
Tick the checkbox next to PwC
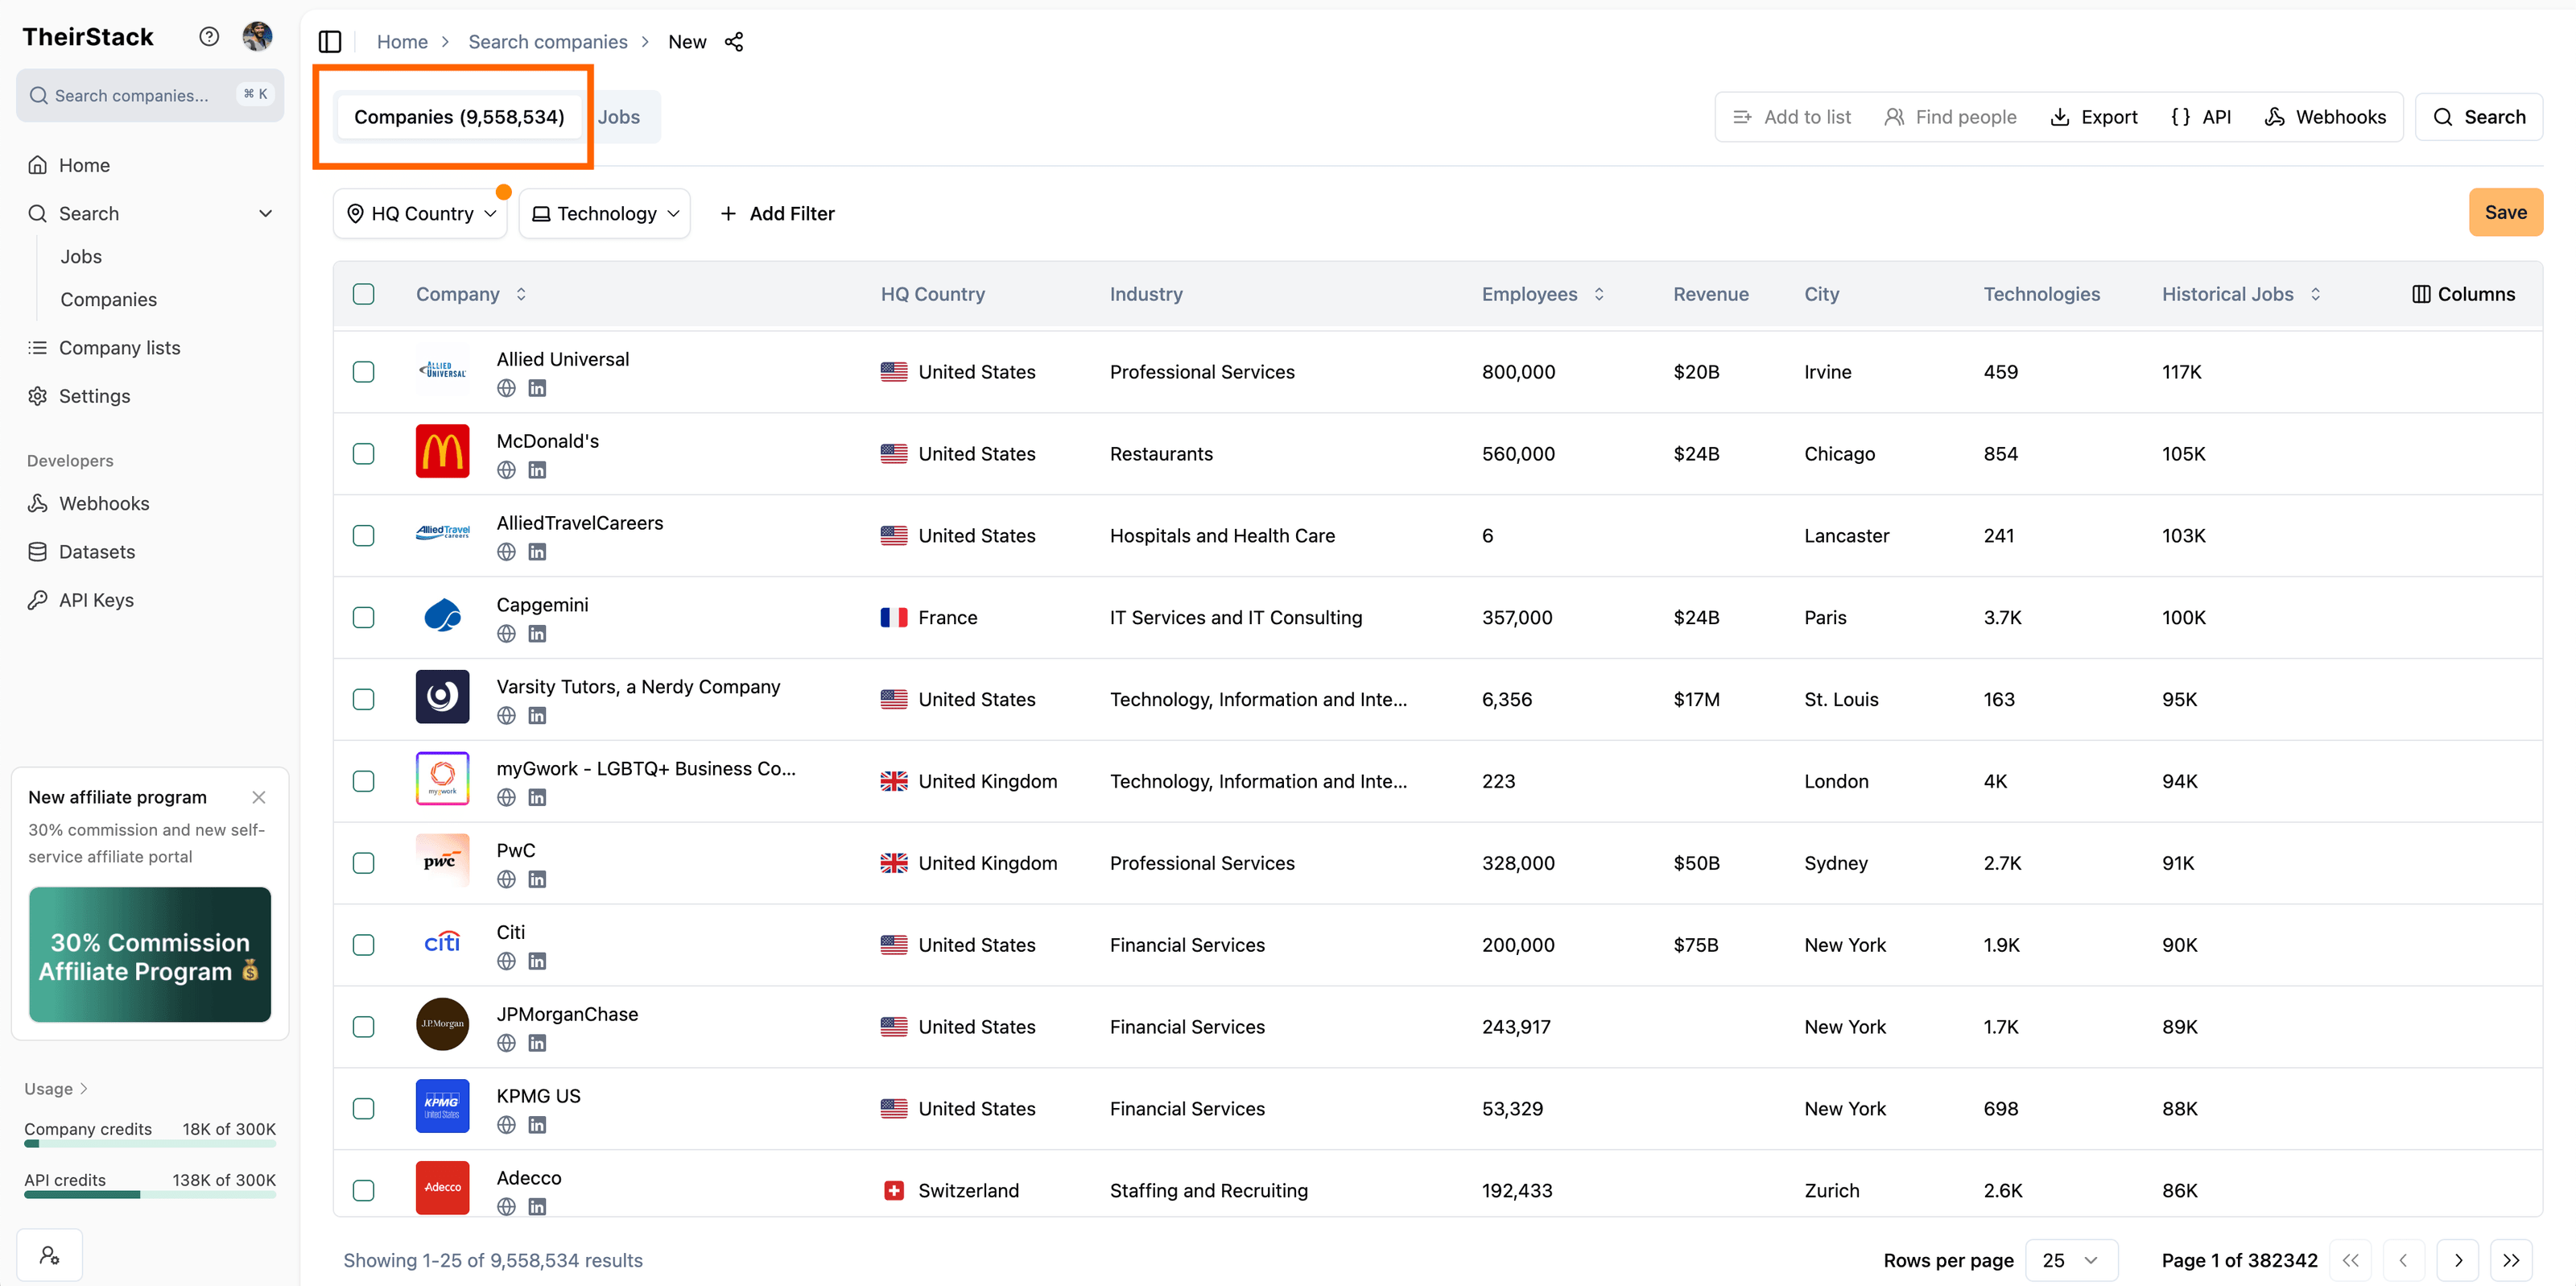tap(363, 862)
